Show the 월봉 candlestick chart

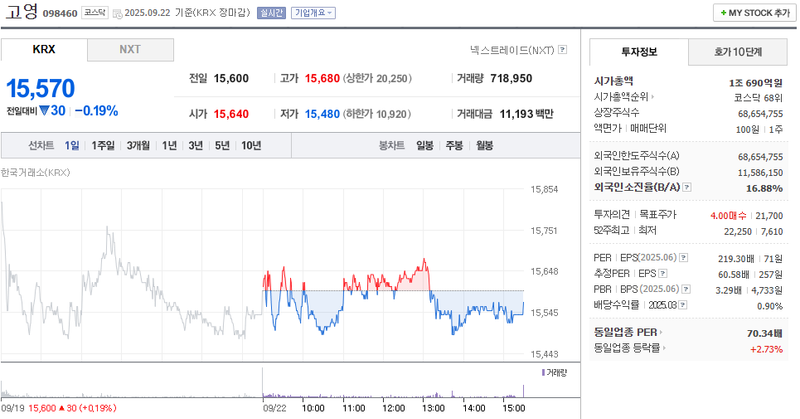coord(485,146)
